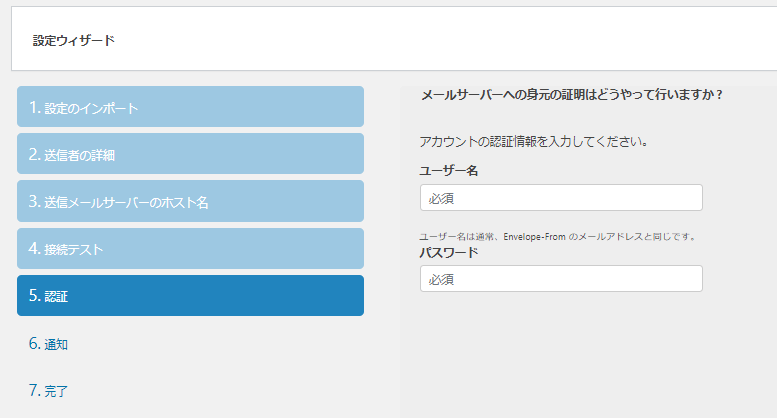The height and width of the screenshot is (418, 777).
Task: Click the メールサーバーへの身元の証明 heading
Action: (x=572, y=95)
